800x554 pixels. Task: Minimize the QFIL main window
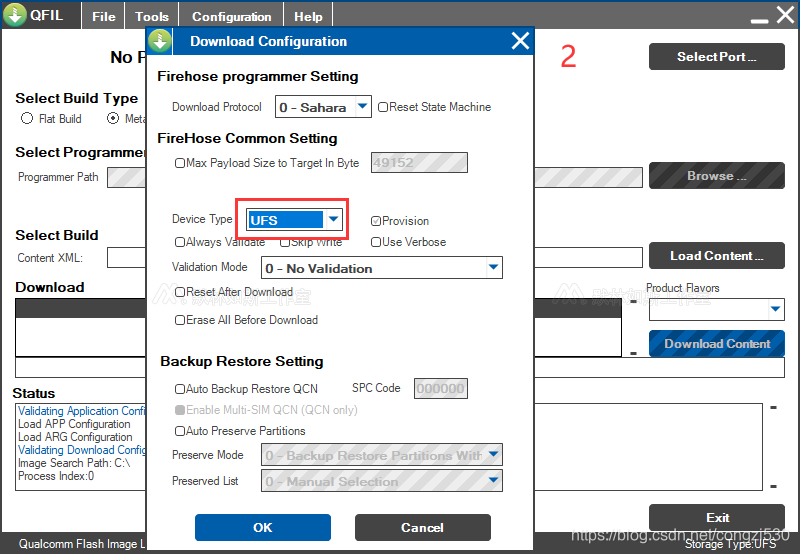pyautogui.click(x=759, y=20)
